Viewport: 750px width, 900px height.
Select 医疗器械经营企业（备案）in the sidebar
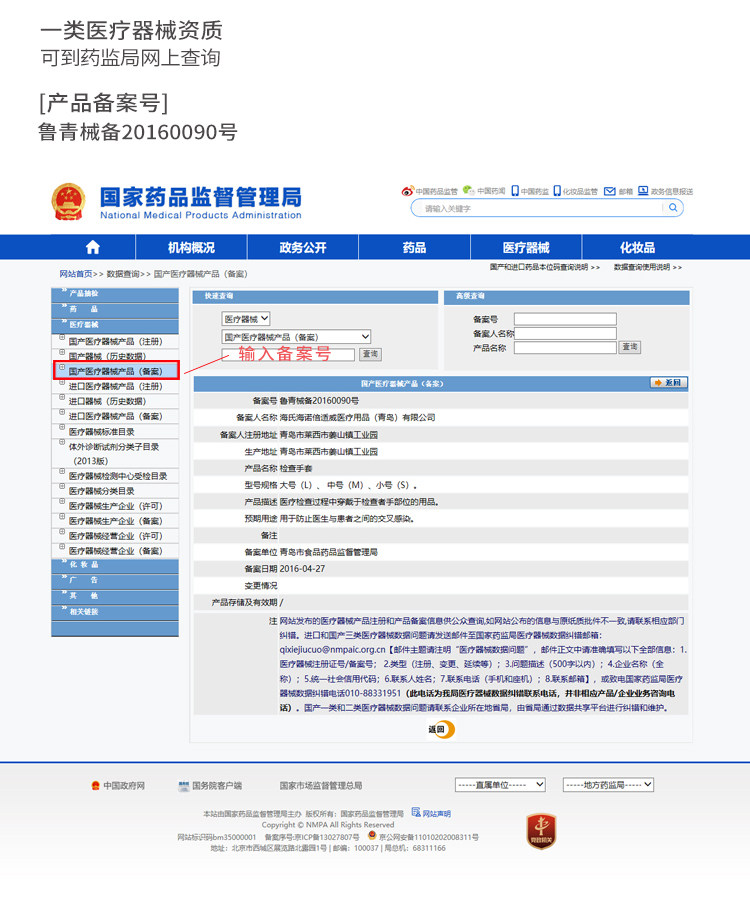click(115, 550)
